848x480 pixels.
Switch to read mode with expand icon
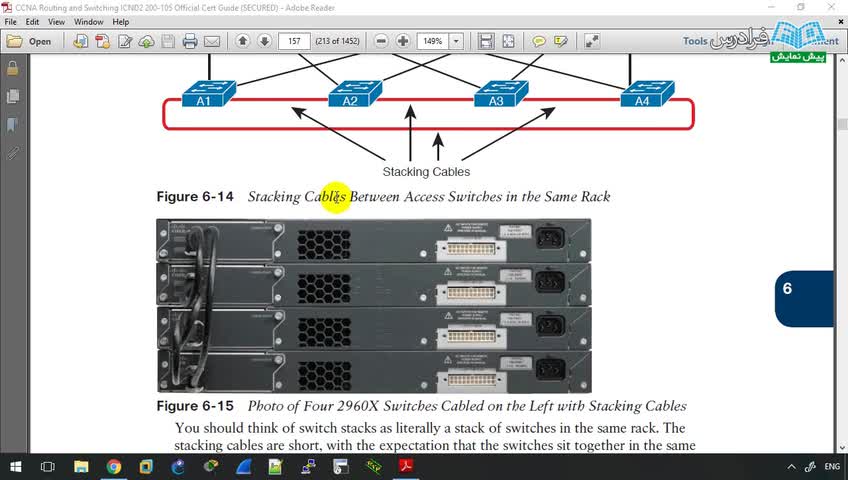pos(592,41)
